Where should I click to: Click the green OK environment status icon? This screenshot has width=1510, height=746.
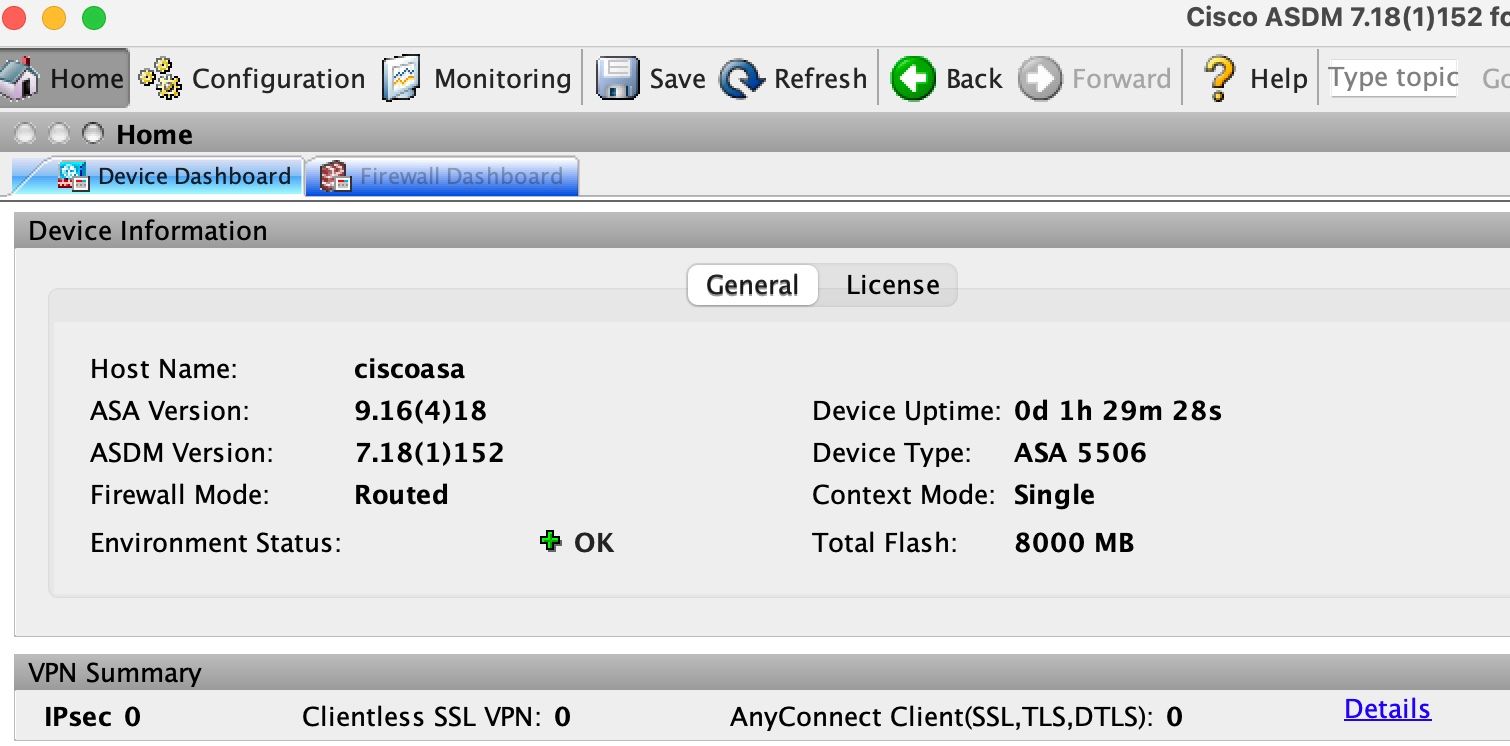550,541
